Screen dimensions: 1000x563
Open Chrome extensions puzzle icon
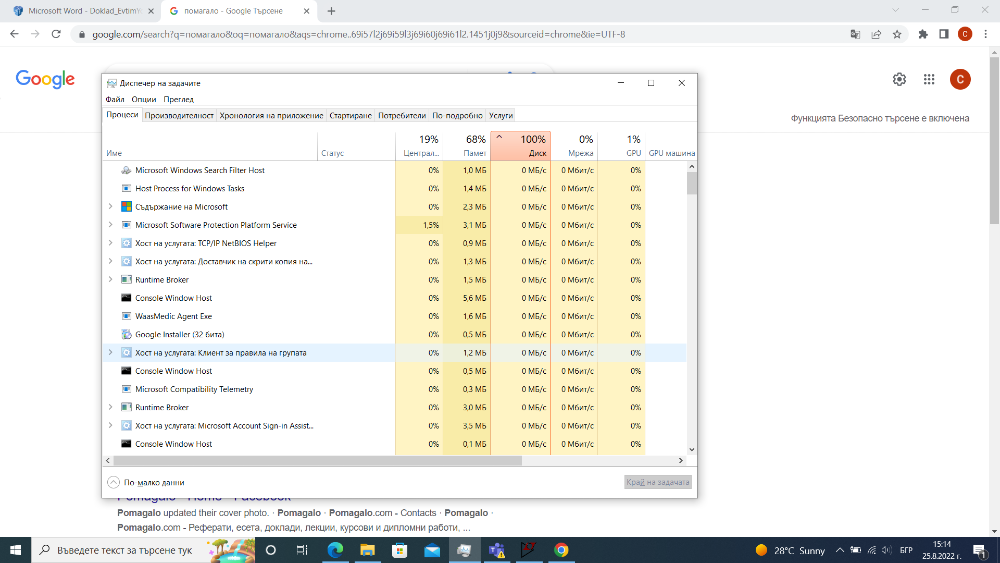pos(923,34)
